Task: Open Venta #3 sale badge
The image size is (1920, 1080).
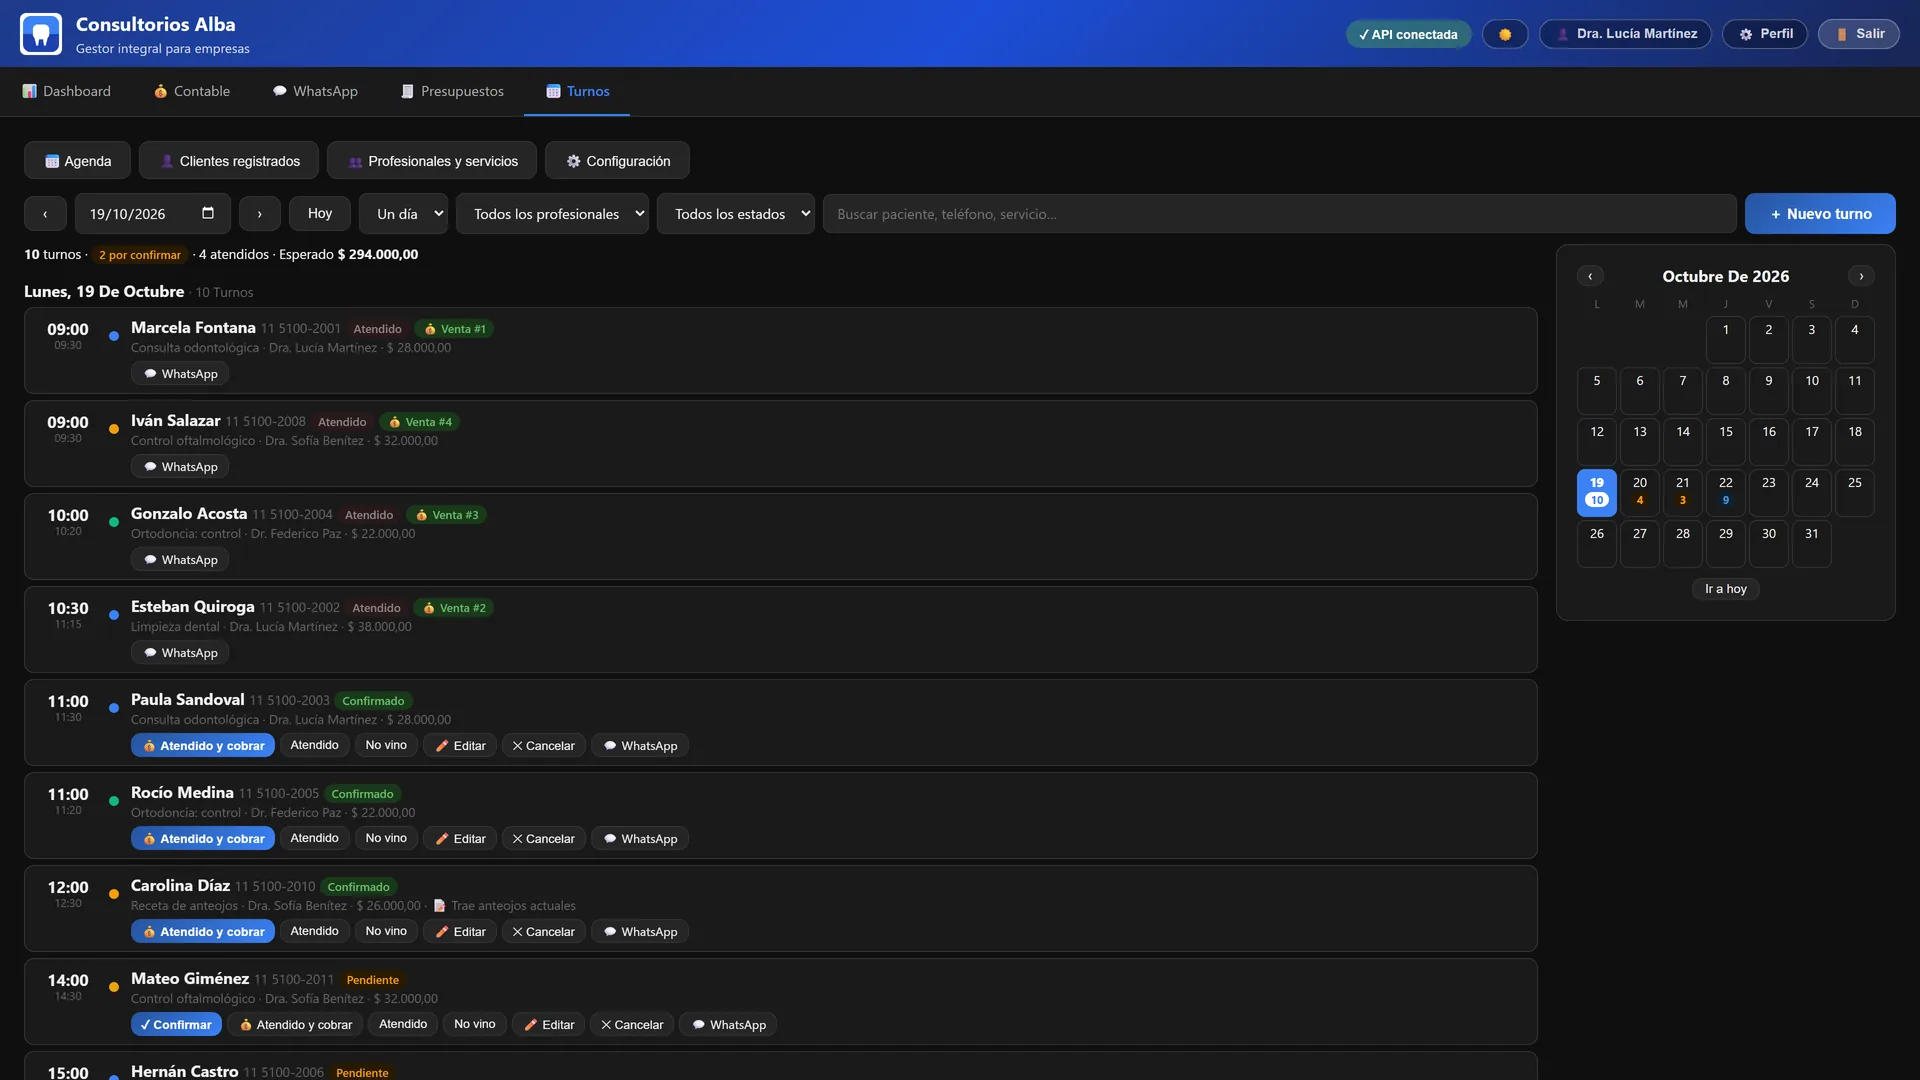Action: 447,515
